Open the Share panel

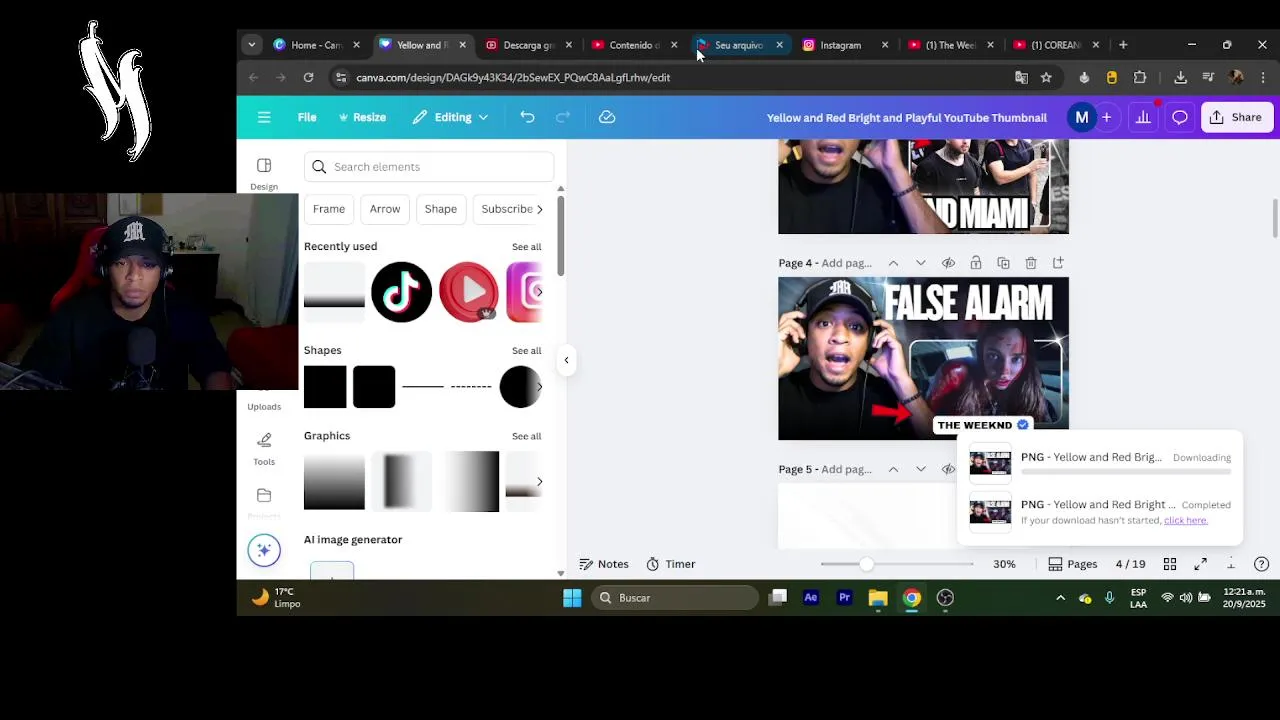coord(1236,117)
